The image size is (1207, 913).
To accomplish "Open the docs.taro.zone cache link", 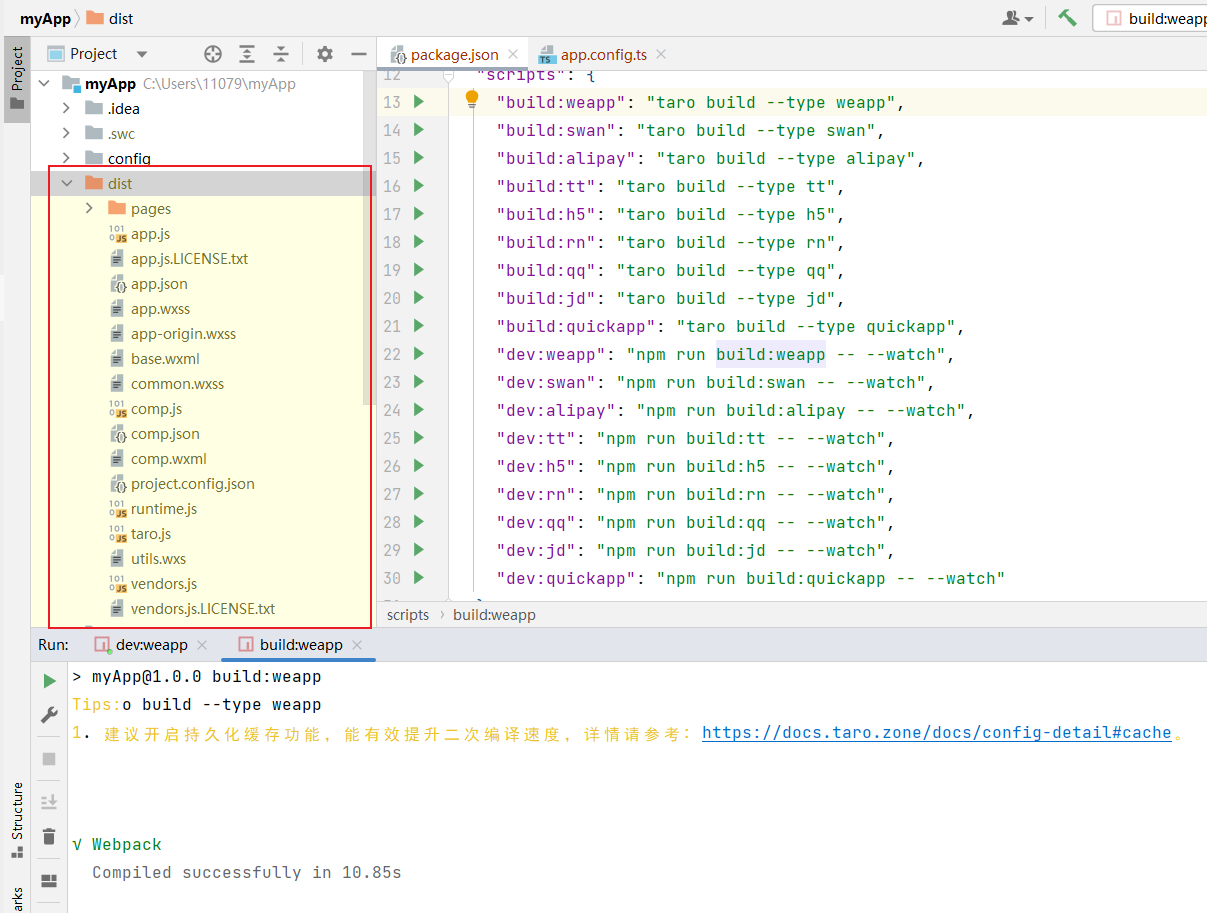I will (x=936, y=733).
